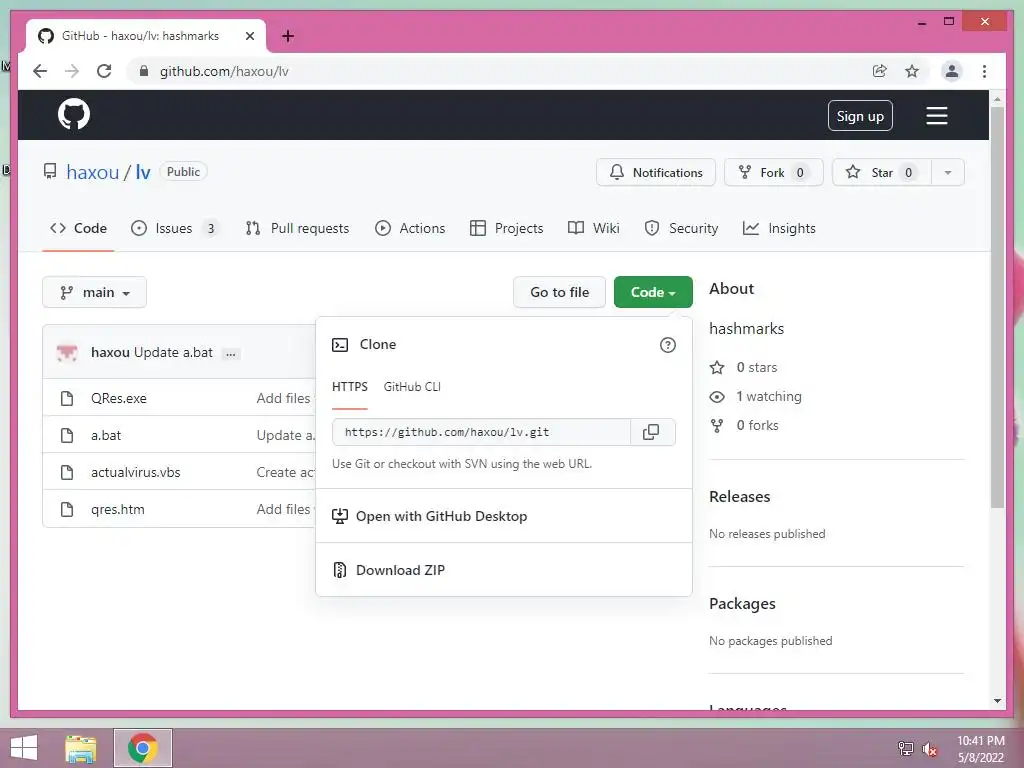Image resolution: width=1024 pixels, height=768 pixels.
Task: Open the Pull requests tab
Action: coord(297,229)
